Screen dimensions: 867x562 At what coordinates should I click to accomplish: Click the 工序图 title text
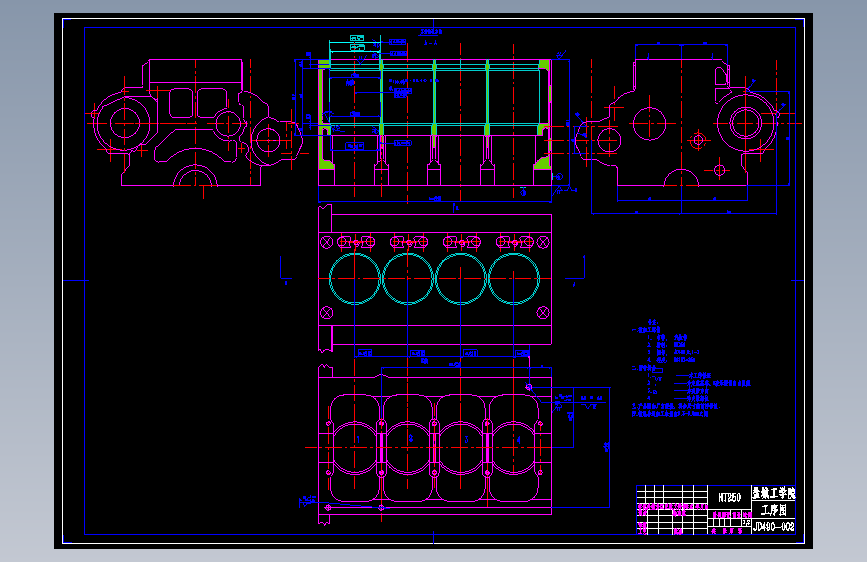pyautogui.click(x=774, y=510)
